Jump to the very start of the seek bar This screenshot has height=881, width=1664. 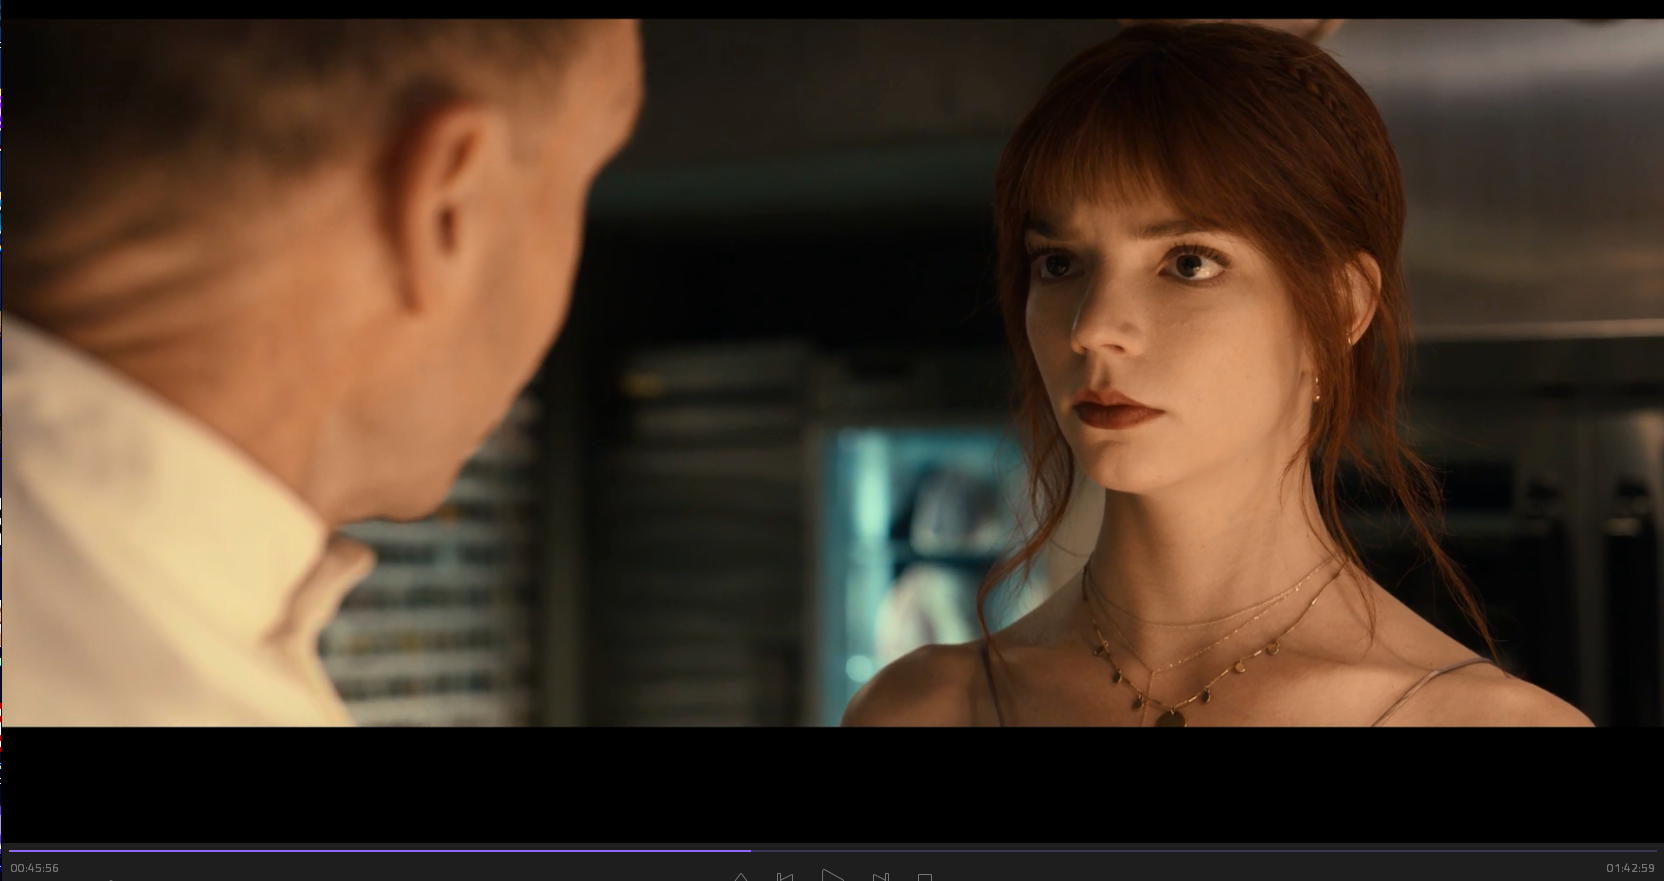coord(10,851)
